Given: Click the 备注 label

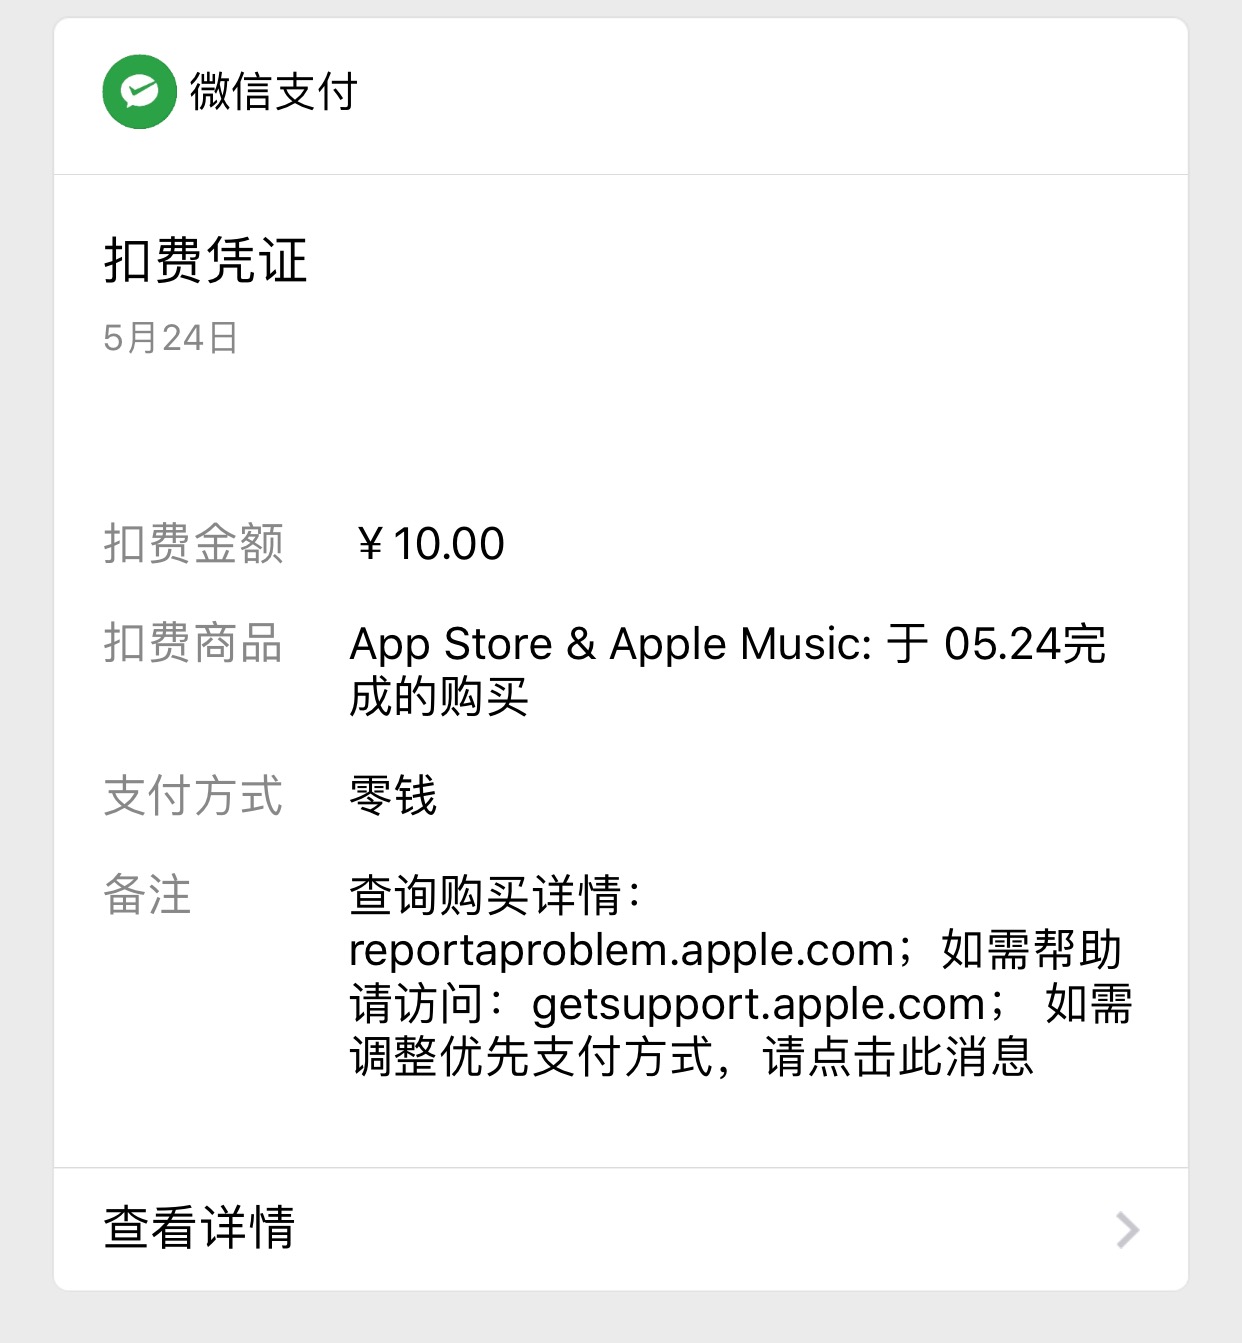Looking at the screenshot, I should (x=147, y=894).
